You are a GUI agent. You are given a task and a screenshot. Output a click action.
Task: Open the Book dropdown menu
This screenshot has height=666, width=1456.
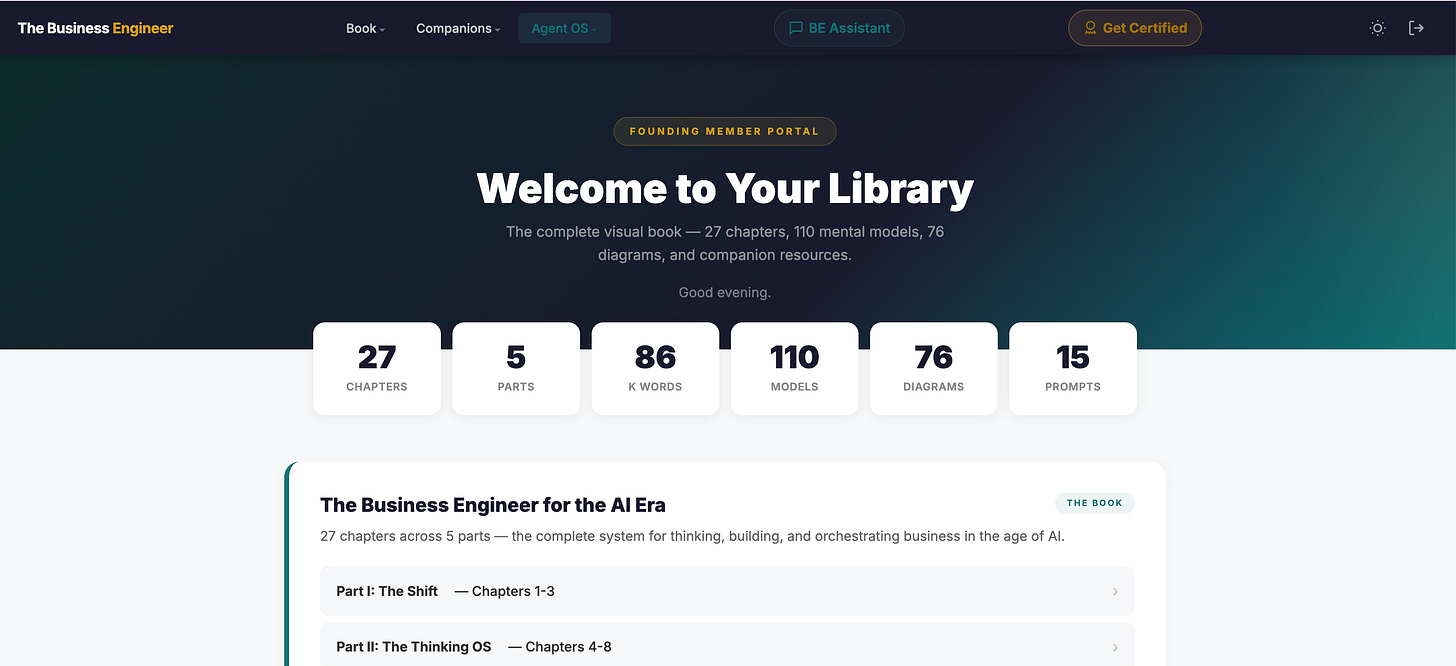365,28
